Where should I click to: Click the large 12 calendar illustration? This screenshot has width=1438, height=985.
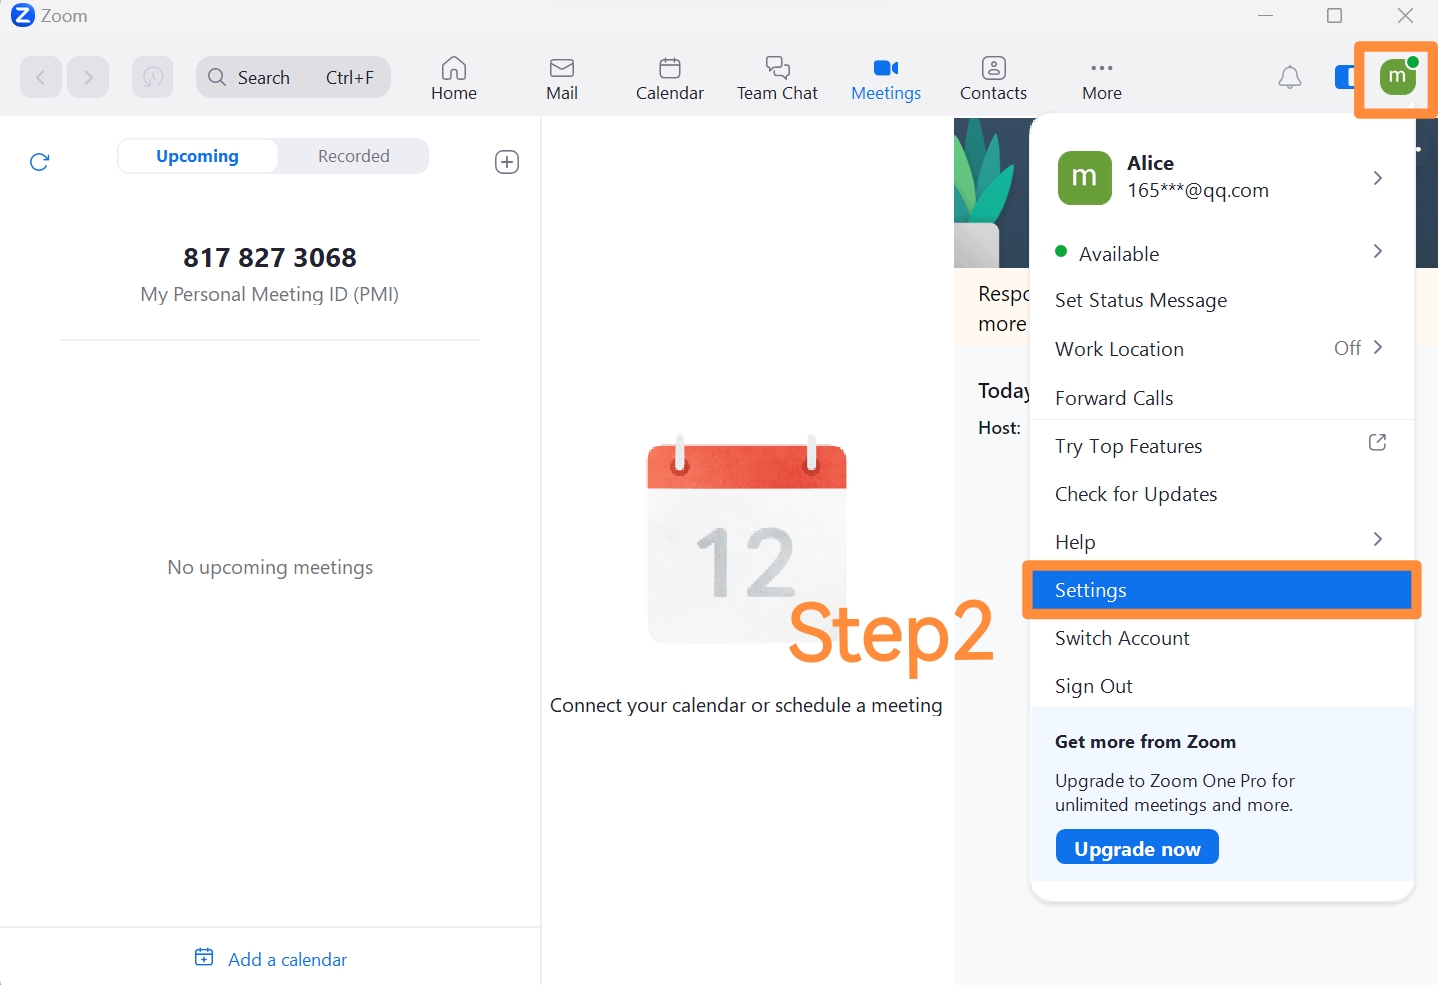(747, 540)
